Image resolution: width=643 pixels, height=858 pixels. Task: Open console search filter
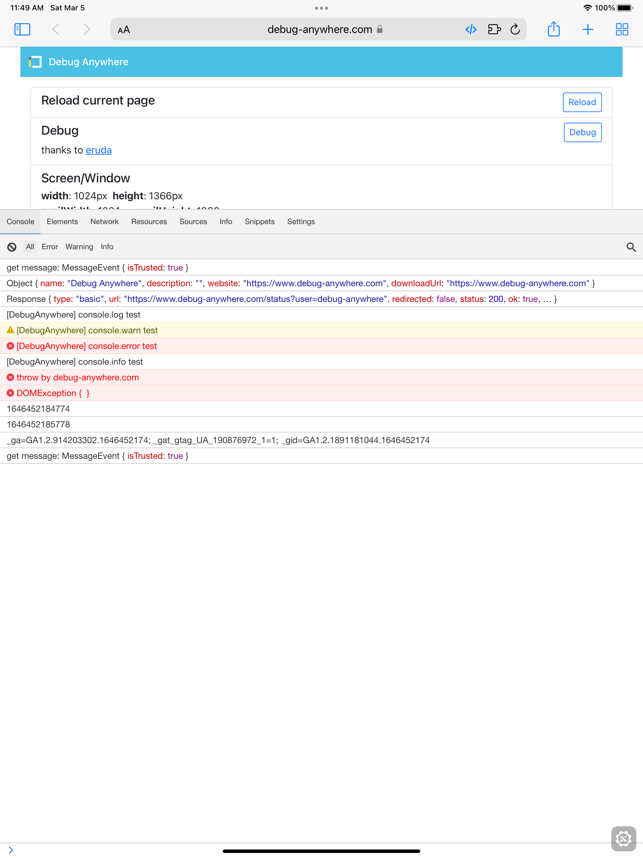point(631,247)
